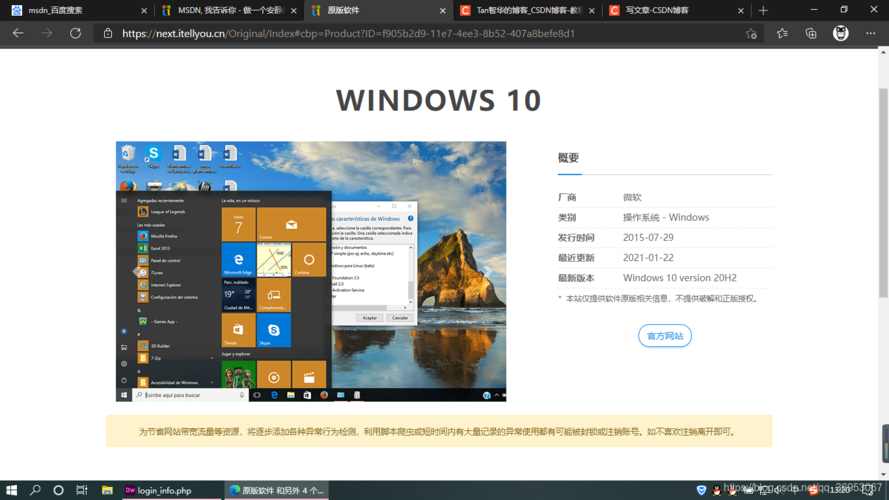Click the 官方网站 button
The height and width of the screenshot is (500, 889).
(x=664, y=336)
